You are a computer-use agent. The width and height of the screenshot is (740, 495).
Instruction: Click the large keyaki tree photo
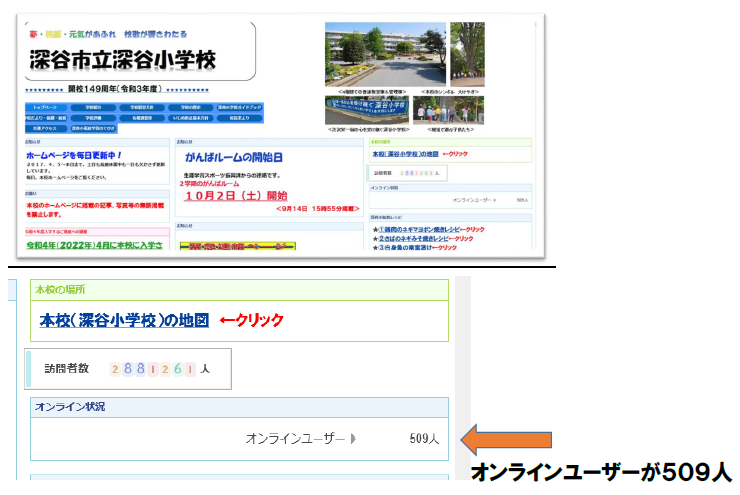click(x=467, y=54)
